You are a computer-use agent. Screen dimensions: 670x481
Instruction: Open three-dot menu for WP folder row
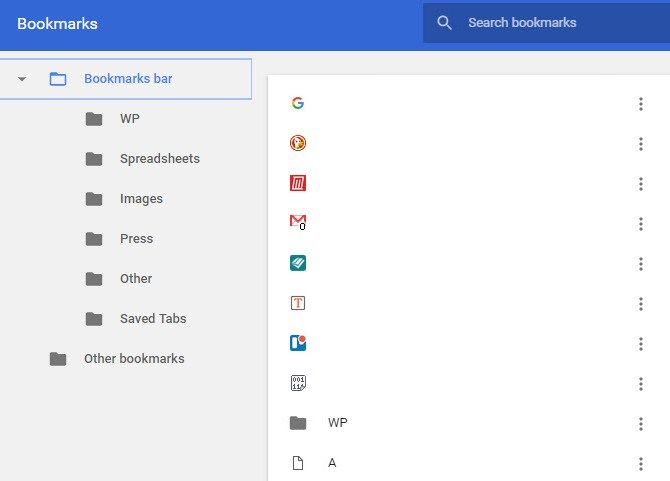[640, 424]
